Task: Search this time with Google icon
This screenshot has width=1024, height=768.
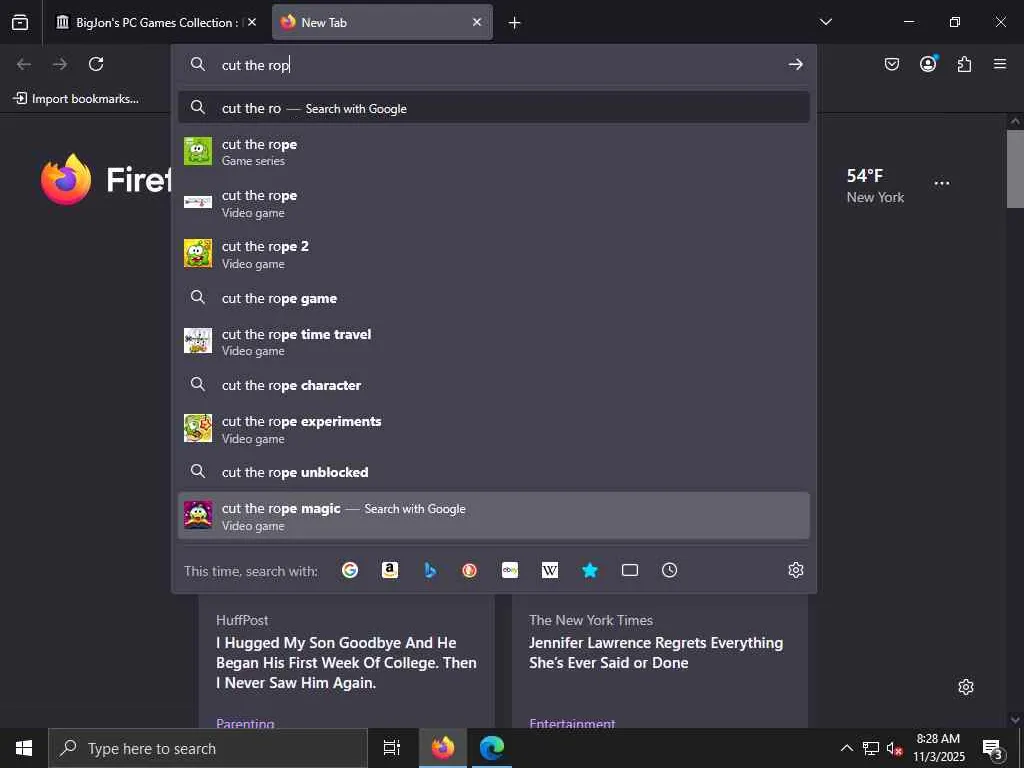Action: tap(350, 570)
